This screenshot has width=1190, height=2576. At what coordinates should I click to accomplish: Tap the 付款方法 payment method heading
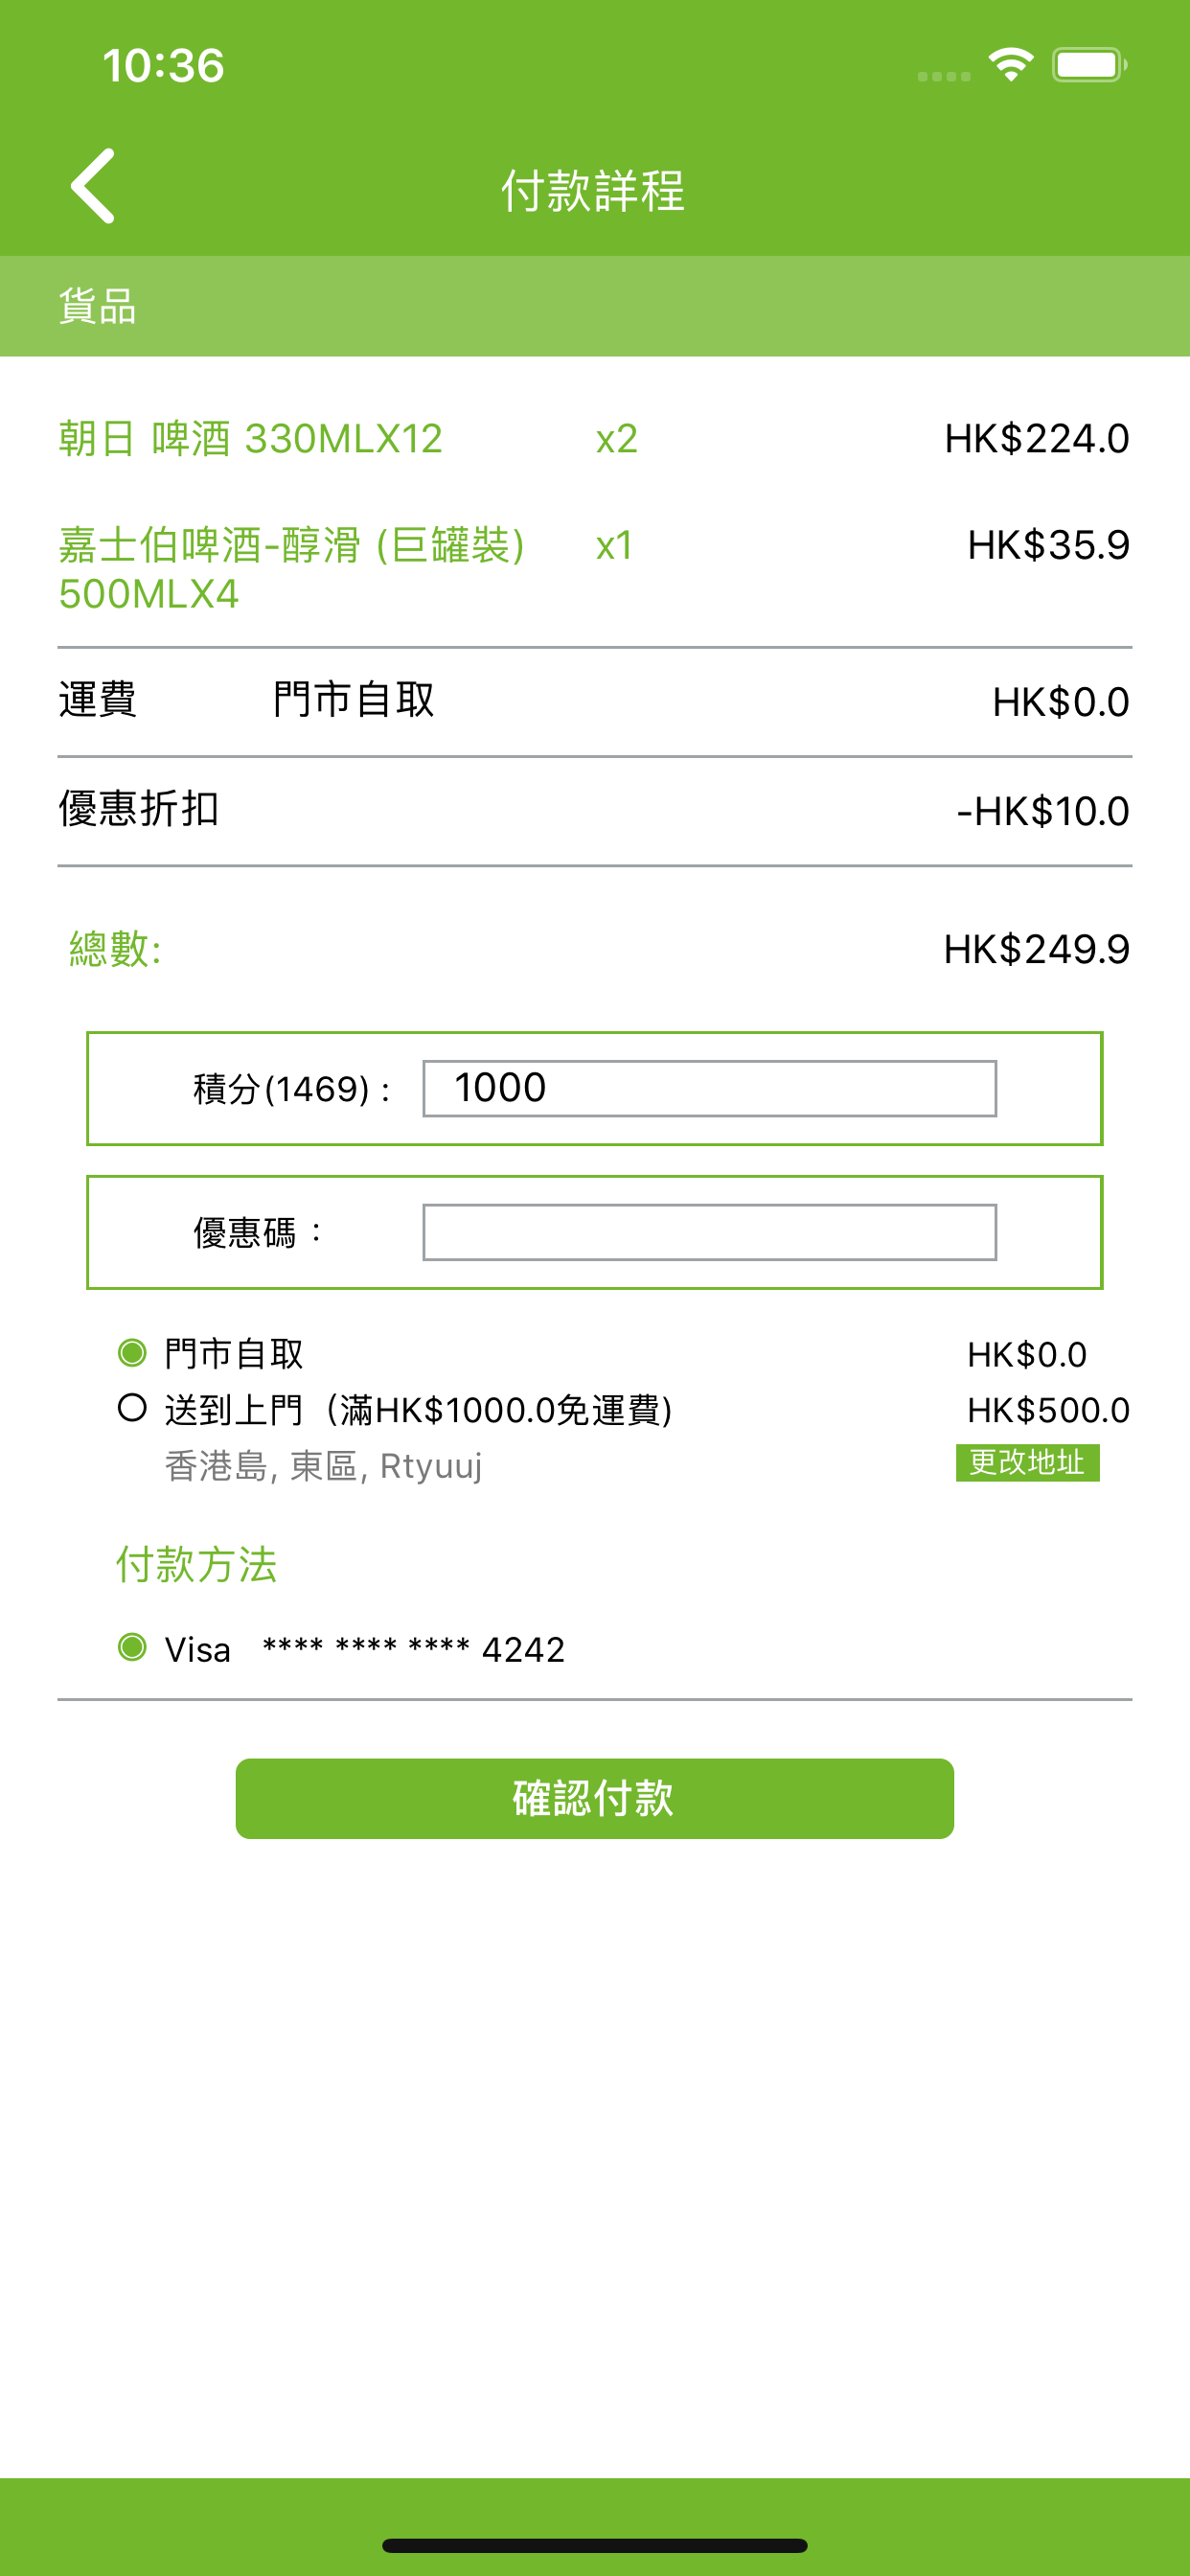click(196, 1564)
